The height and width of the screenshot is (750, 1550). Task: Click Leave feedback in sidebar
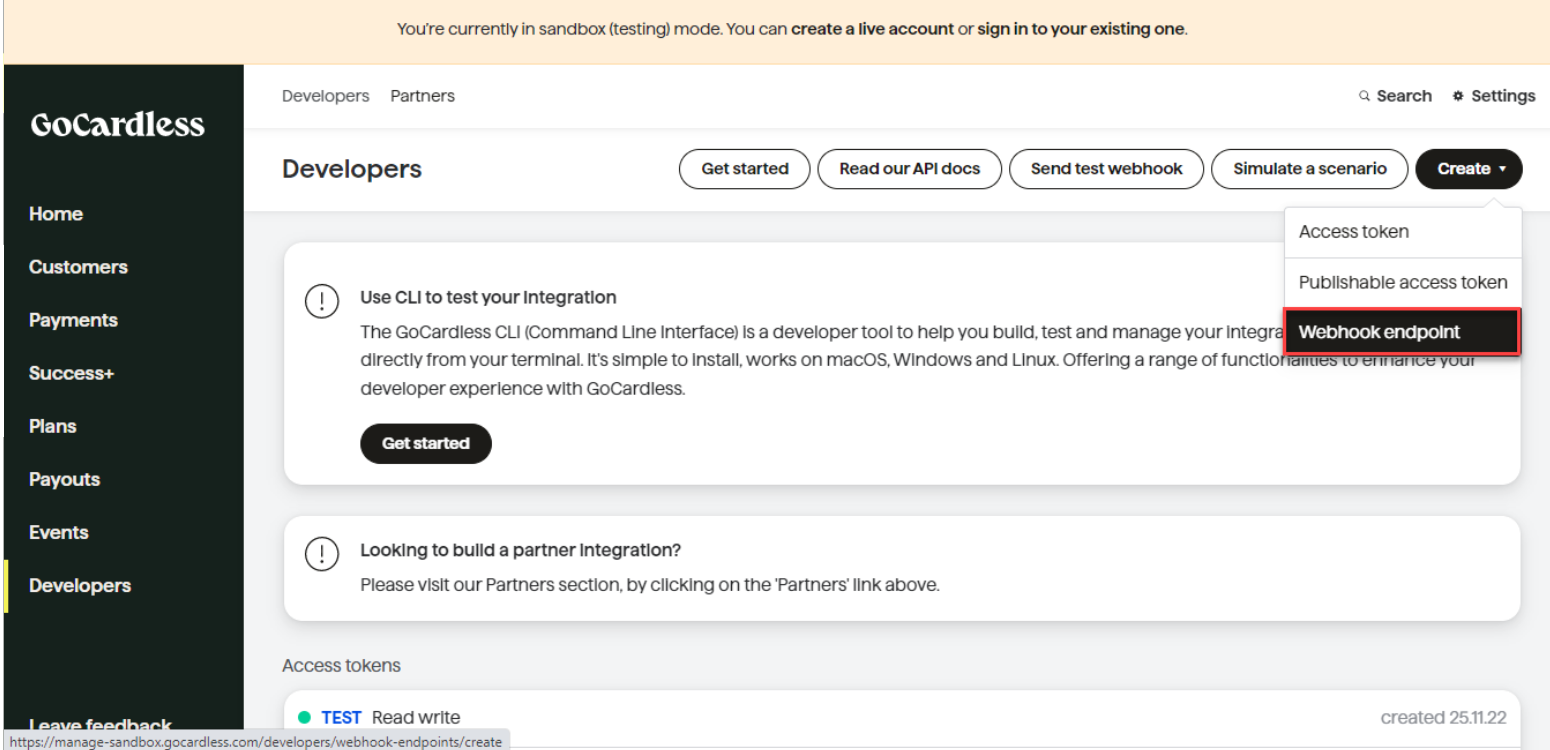click(x=100, y=725)
